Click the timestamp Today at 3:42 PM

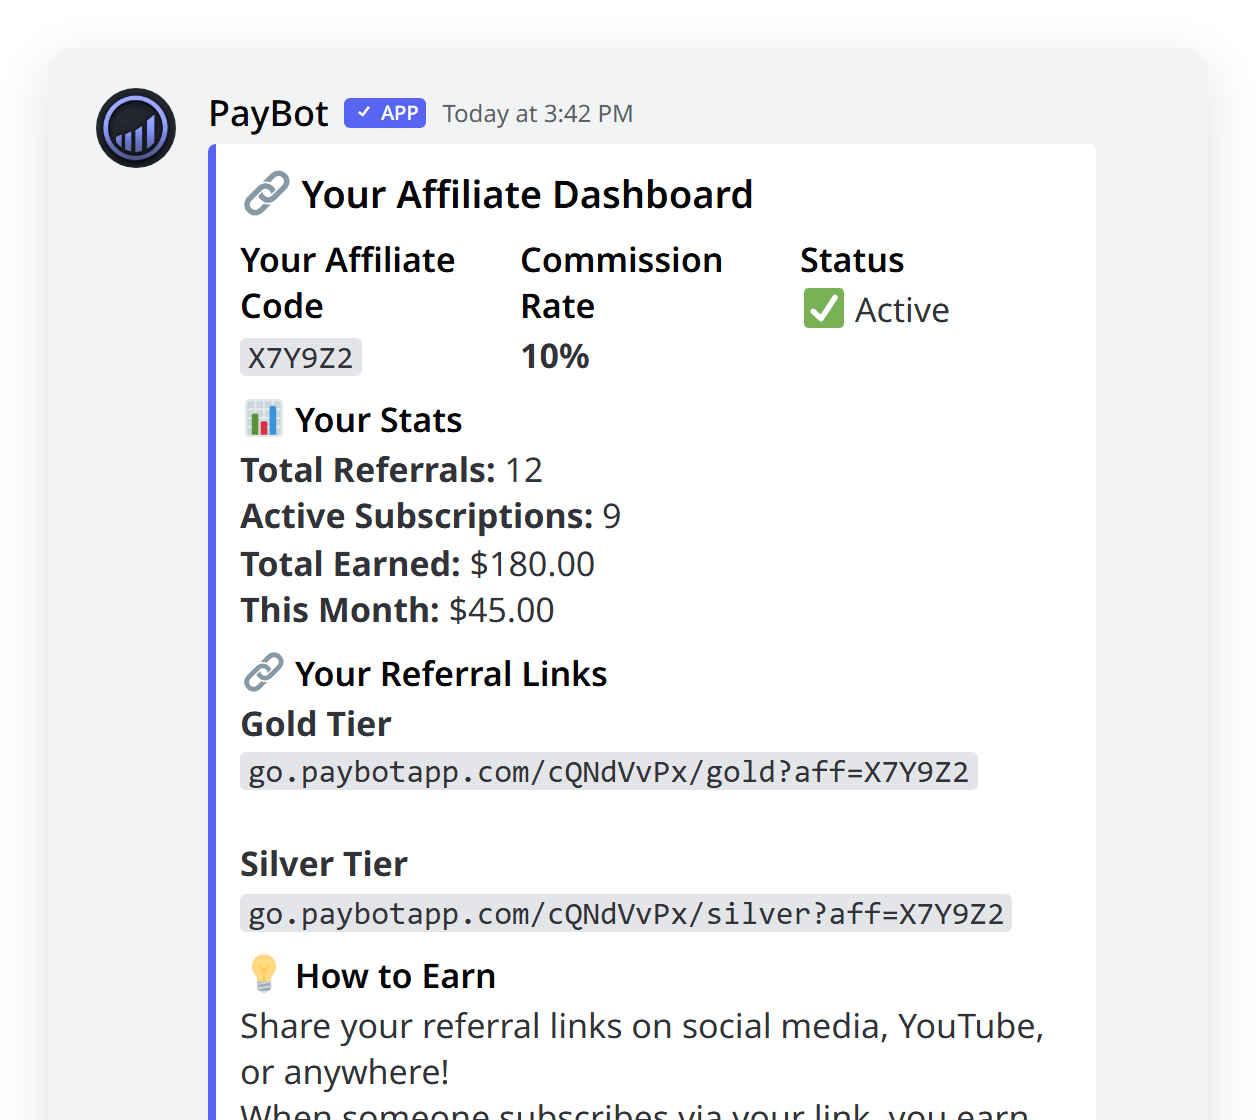click(538, 113)
